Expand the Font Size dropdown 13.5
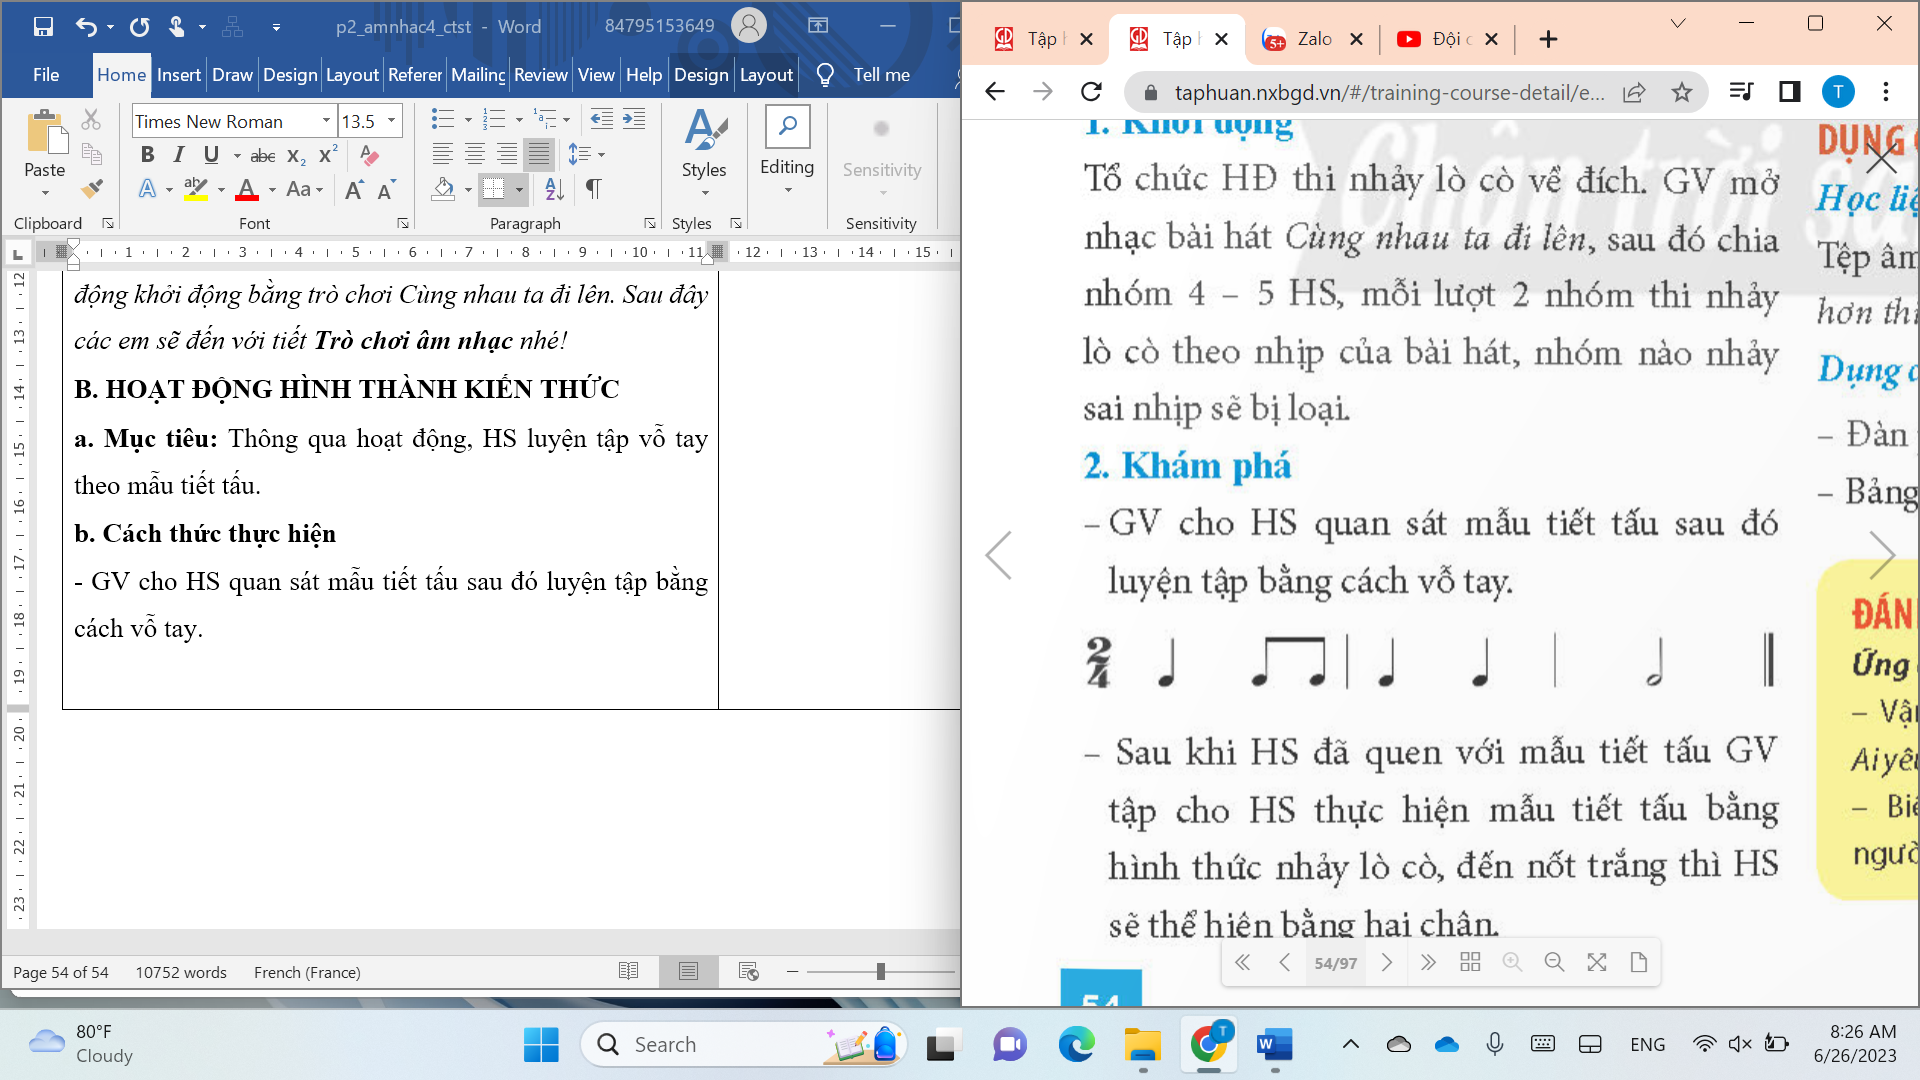This screenshot has width=1920, height=1080. [x=392, y=120]
